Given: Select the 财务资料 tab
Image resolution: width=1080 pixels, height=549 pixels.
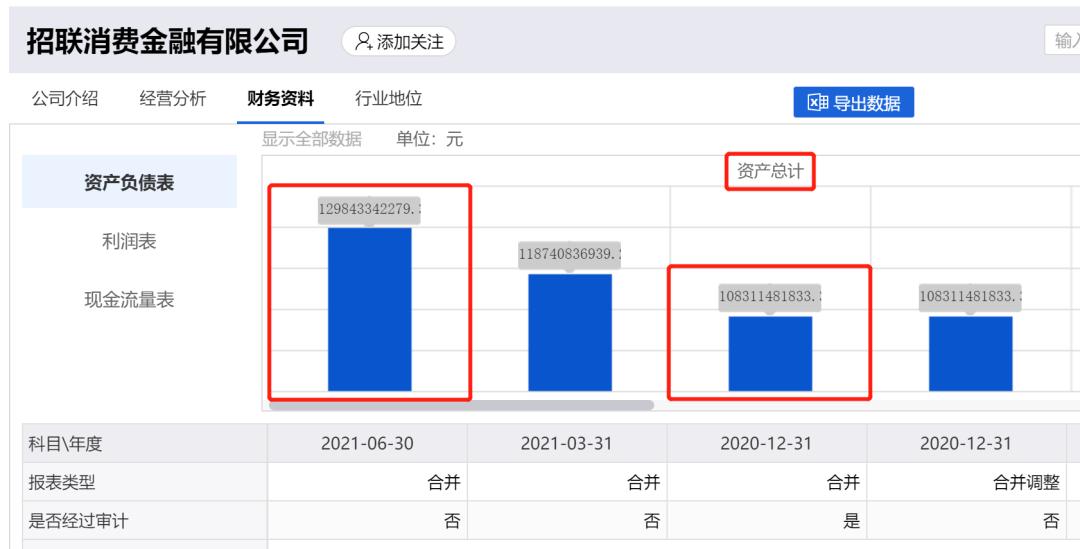Looking at the screenshot, I should pos(280,99).
